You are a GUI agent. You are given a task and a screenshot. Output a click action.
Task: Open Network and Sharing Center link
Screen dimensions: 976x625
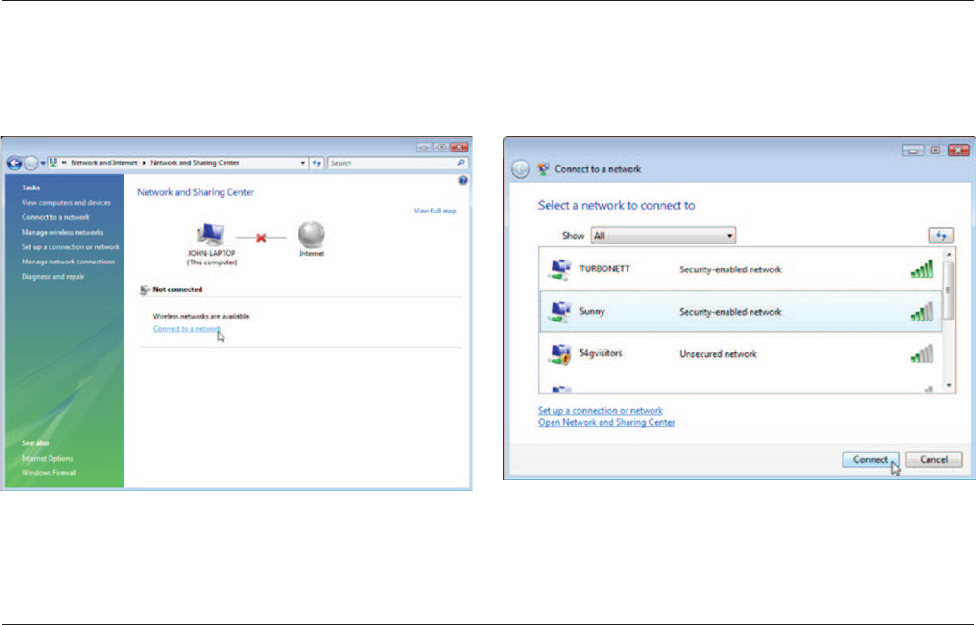pos(606,423)
